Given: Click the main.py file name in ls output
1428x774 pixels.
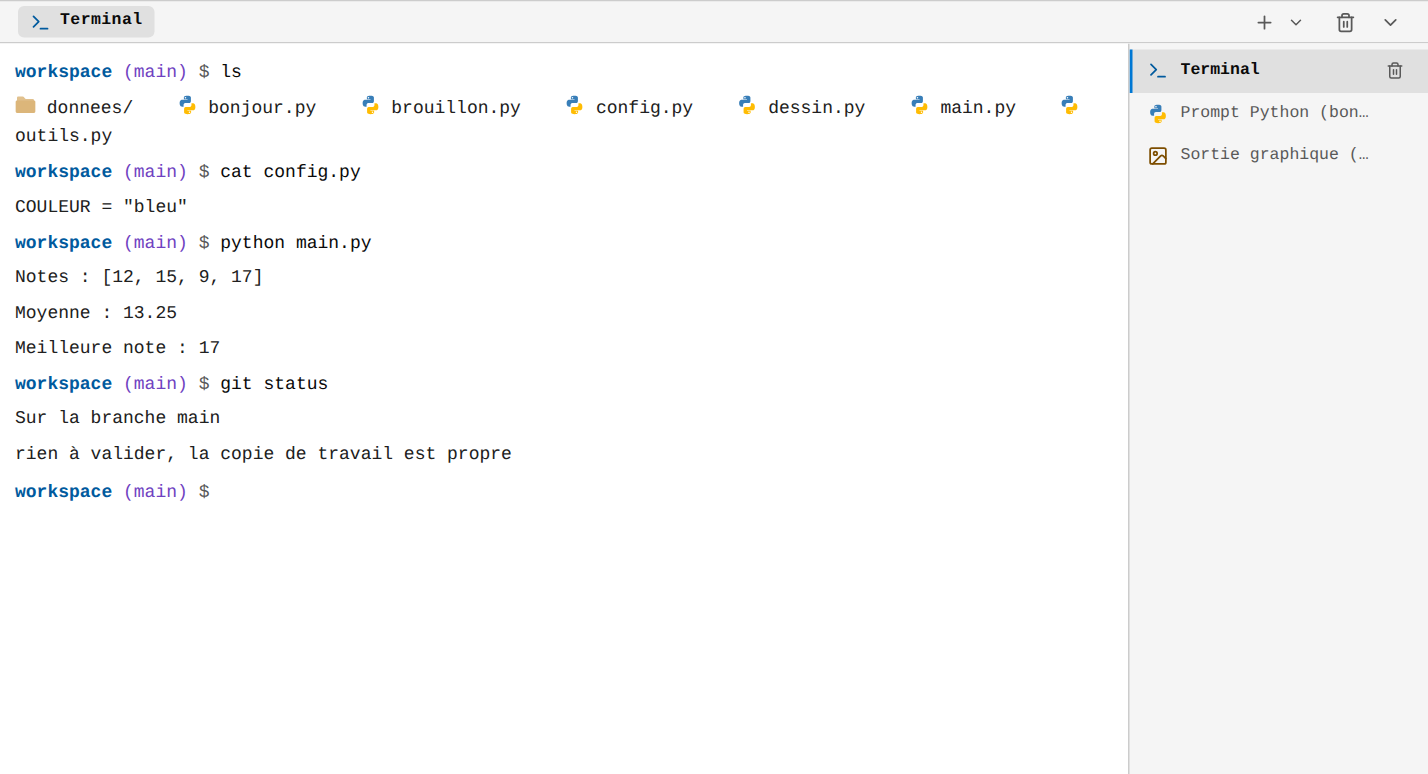Looking at the screenshot, I should [978, 108].
